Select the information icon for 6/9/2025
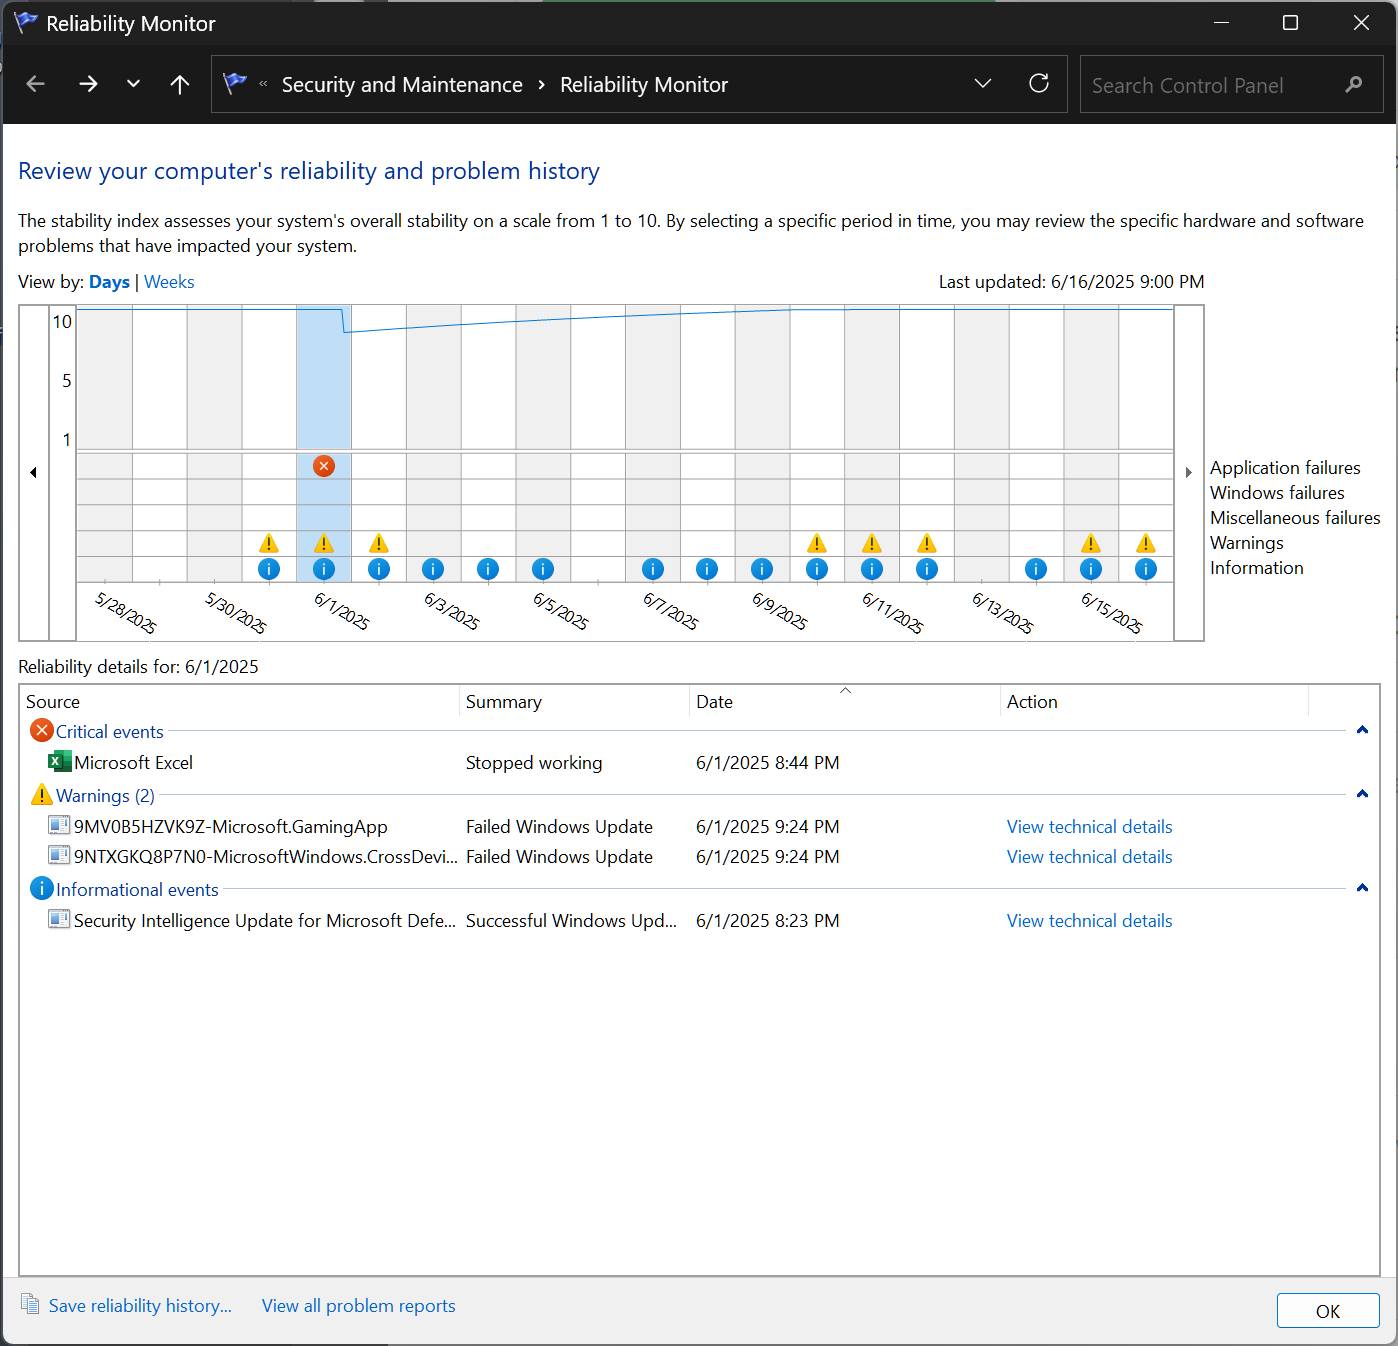This screenshot has width=1398, height=1346. click(x=762, y=569)
